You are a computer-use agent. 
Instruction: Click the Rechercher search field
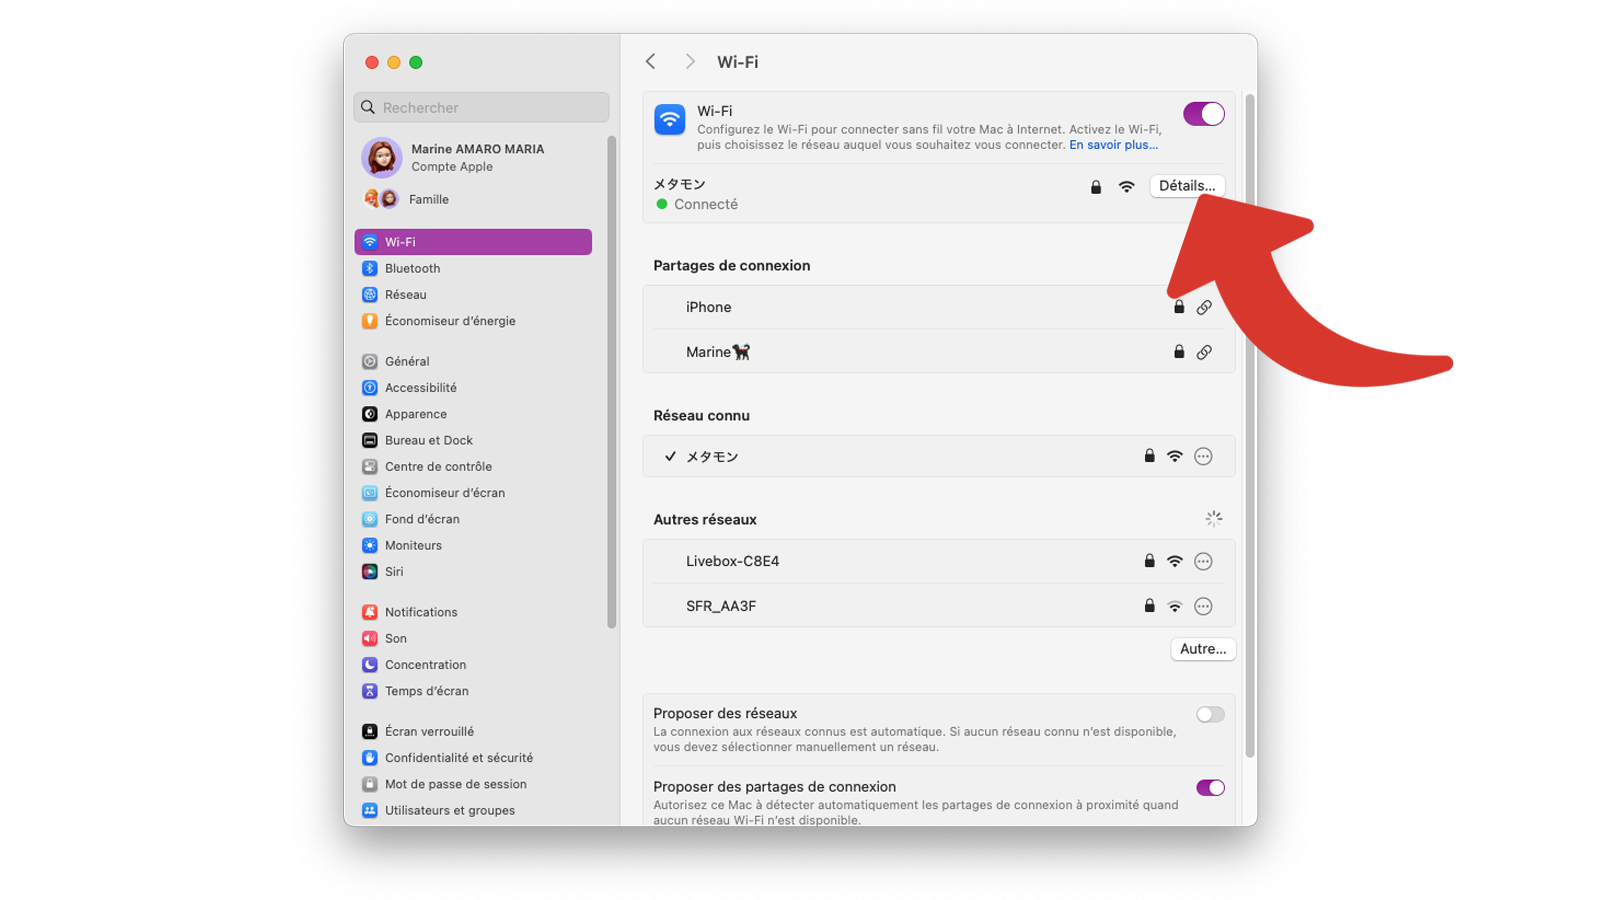481,107
